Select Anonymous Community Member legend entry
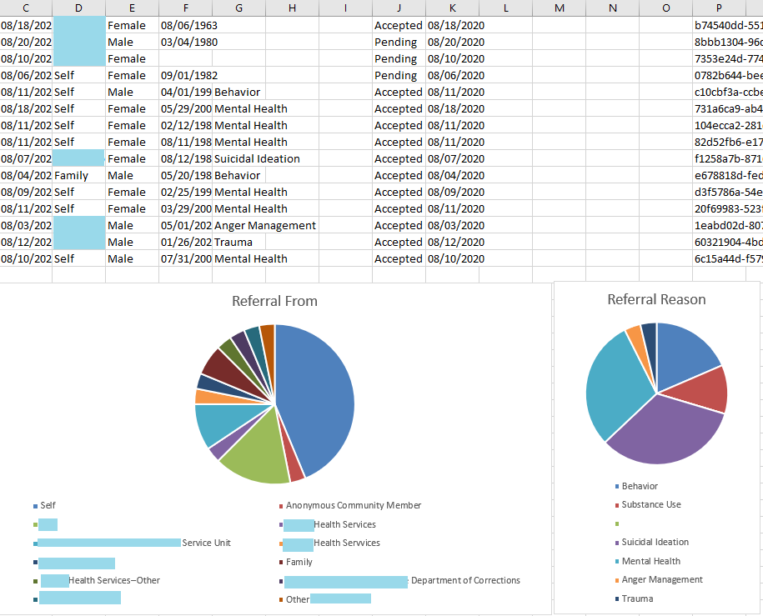Image resolution: width=763 pixels, height=616 pixels. [353, 505]
